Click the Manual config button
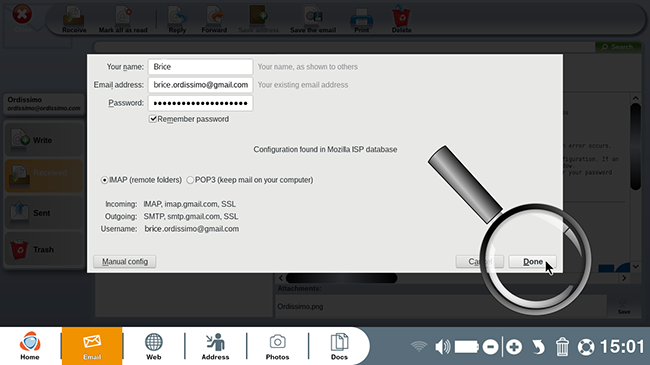 tap(125, 262)
